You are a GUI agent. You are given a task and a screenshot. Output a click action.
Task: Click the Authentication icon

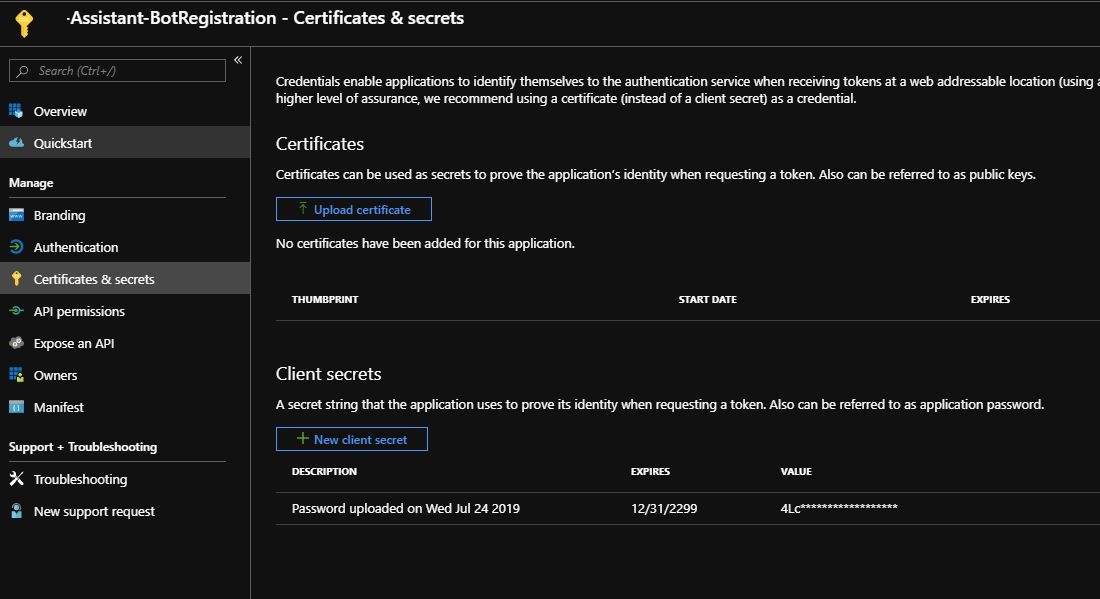click(16, 247)
